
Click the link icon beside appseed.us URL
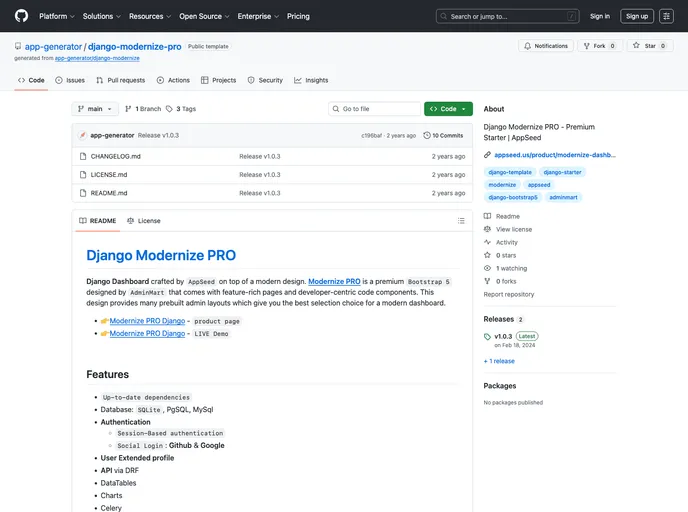pos(487,155)
